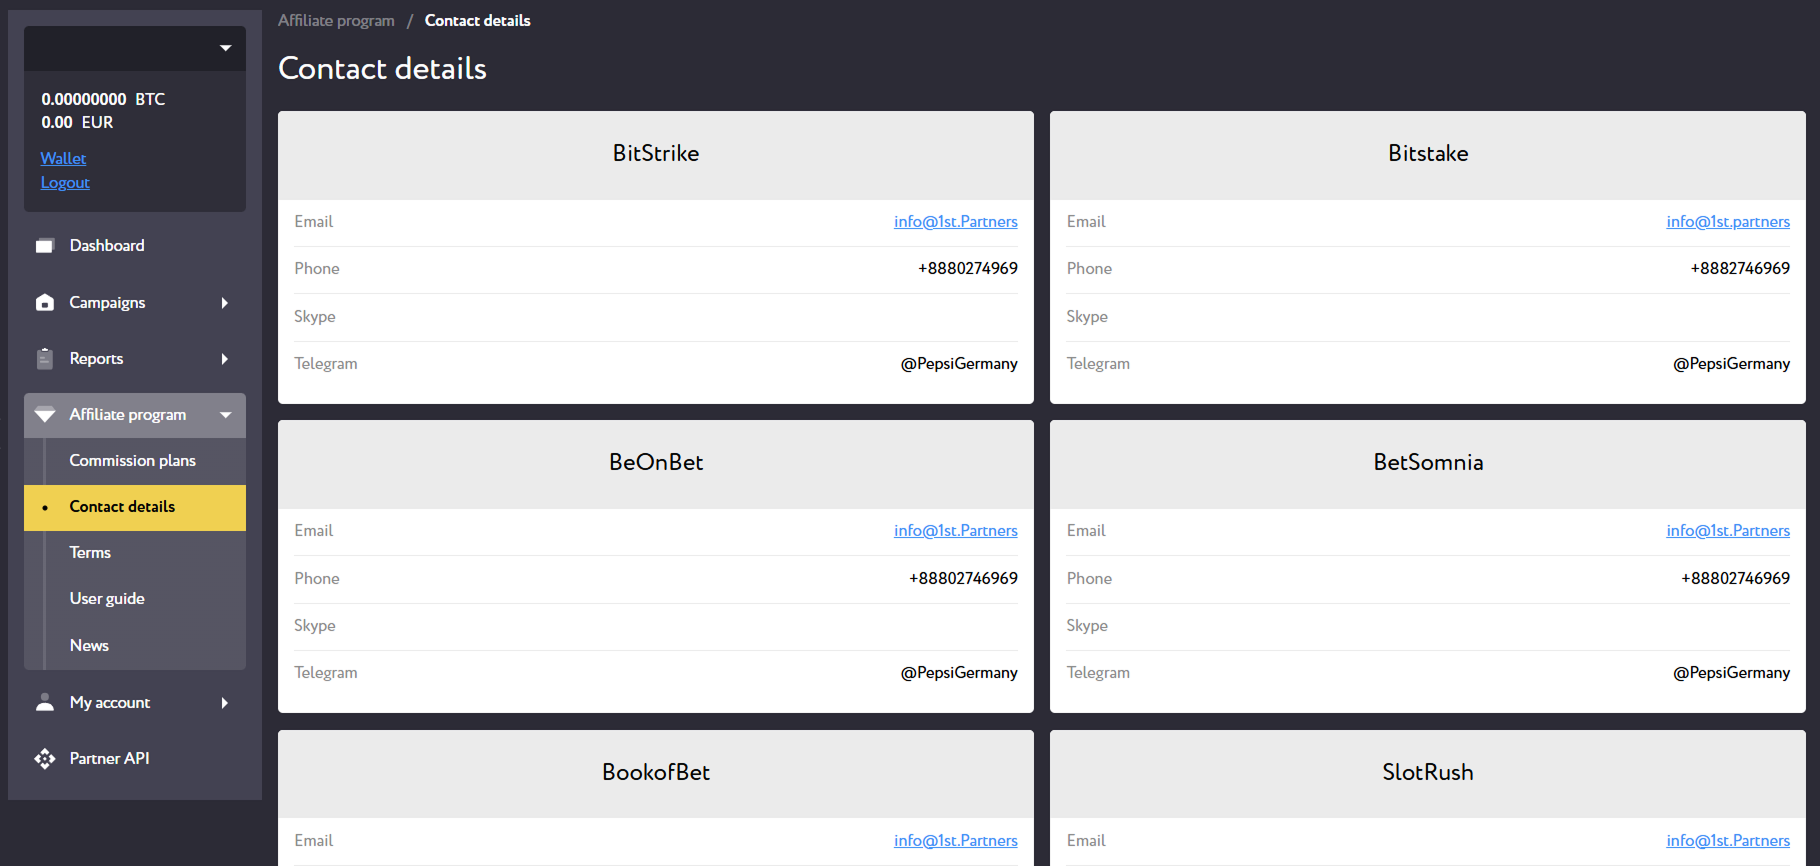Click the BitStrike card title
Screen dimensions: 1820x866
[x=656, y=154]
